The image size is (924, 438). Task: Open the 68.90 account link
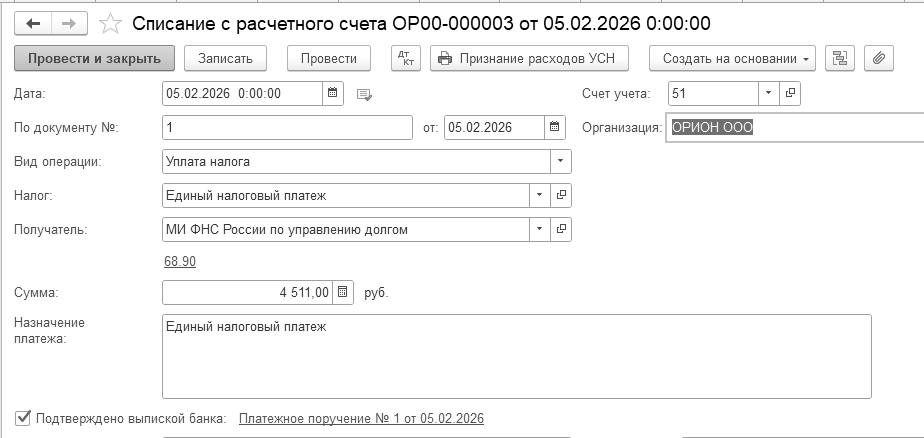tap(180, 262)
